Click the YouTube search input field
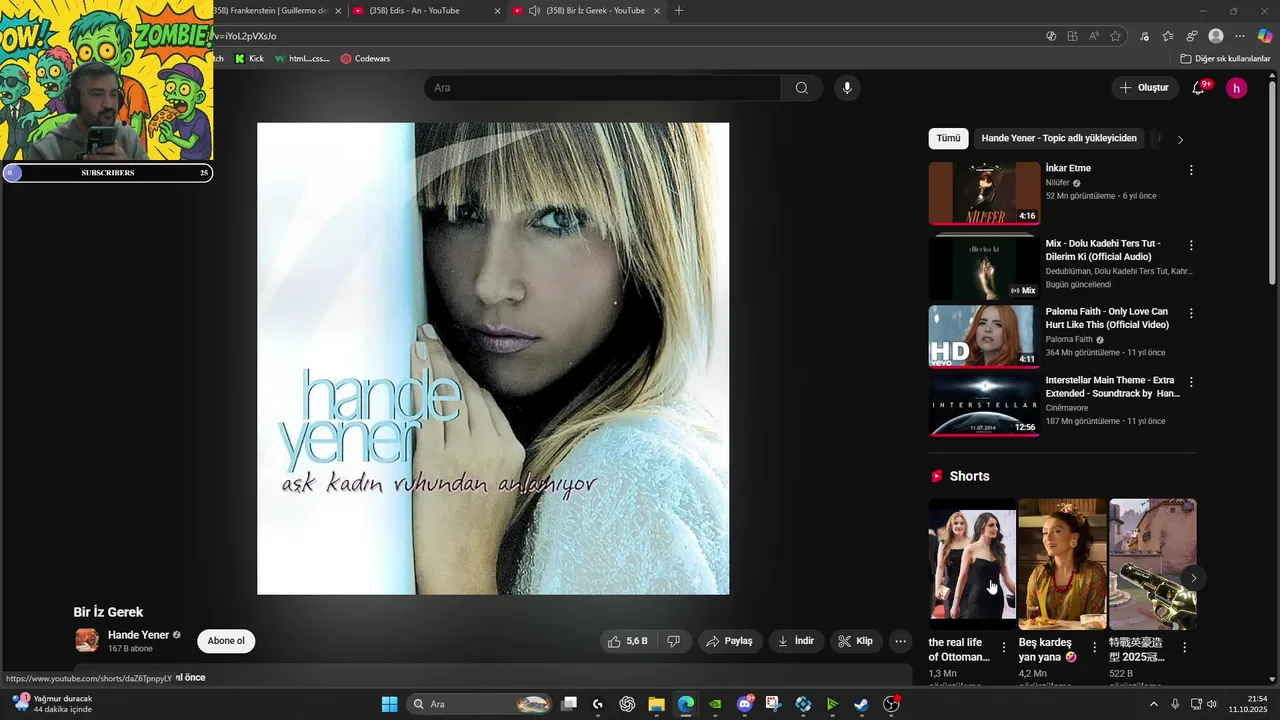Screen dimensions: 1280x720 (602, 88)
